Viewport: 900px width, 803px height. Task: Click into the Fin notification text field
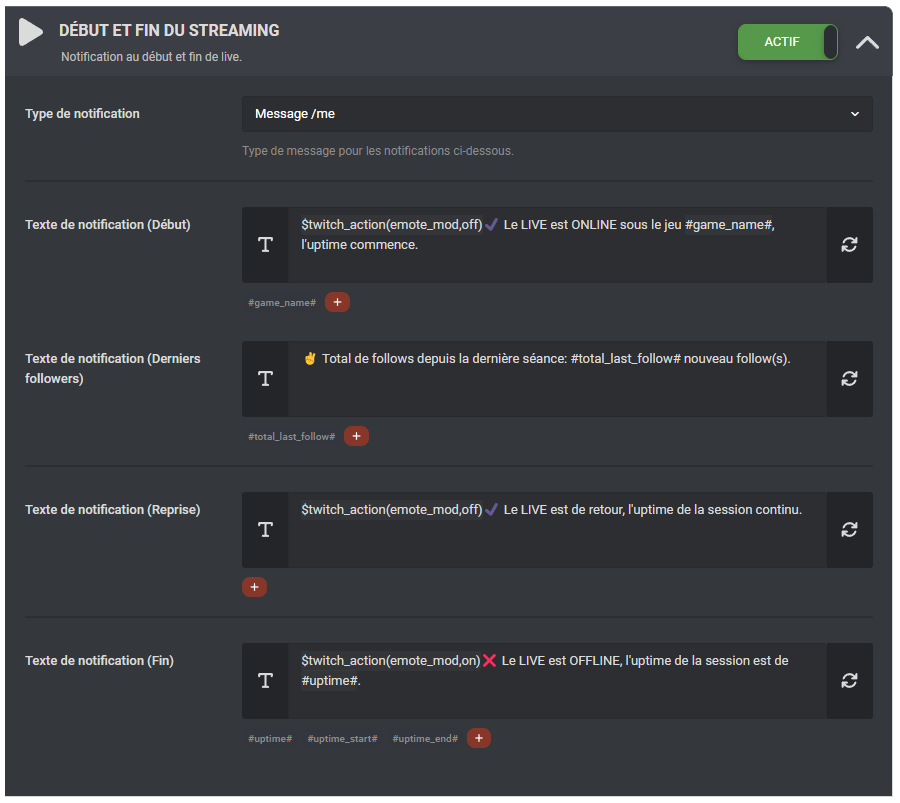pos(557,681)
